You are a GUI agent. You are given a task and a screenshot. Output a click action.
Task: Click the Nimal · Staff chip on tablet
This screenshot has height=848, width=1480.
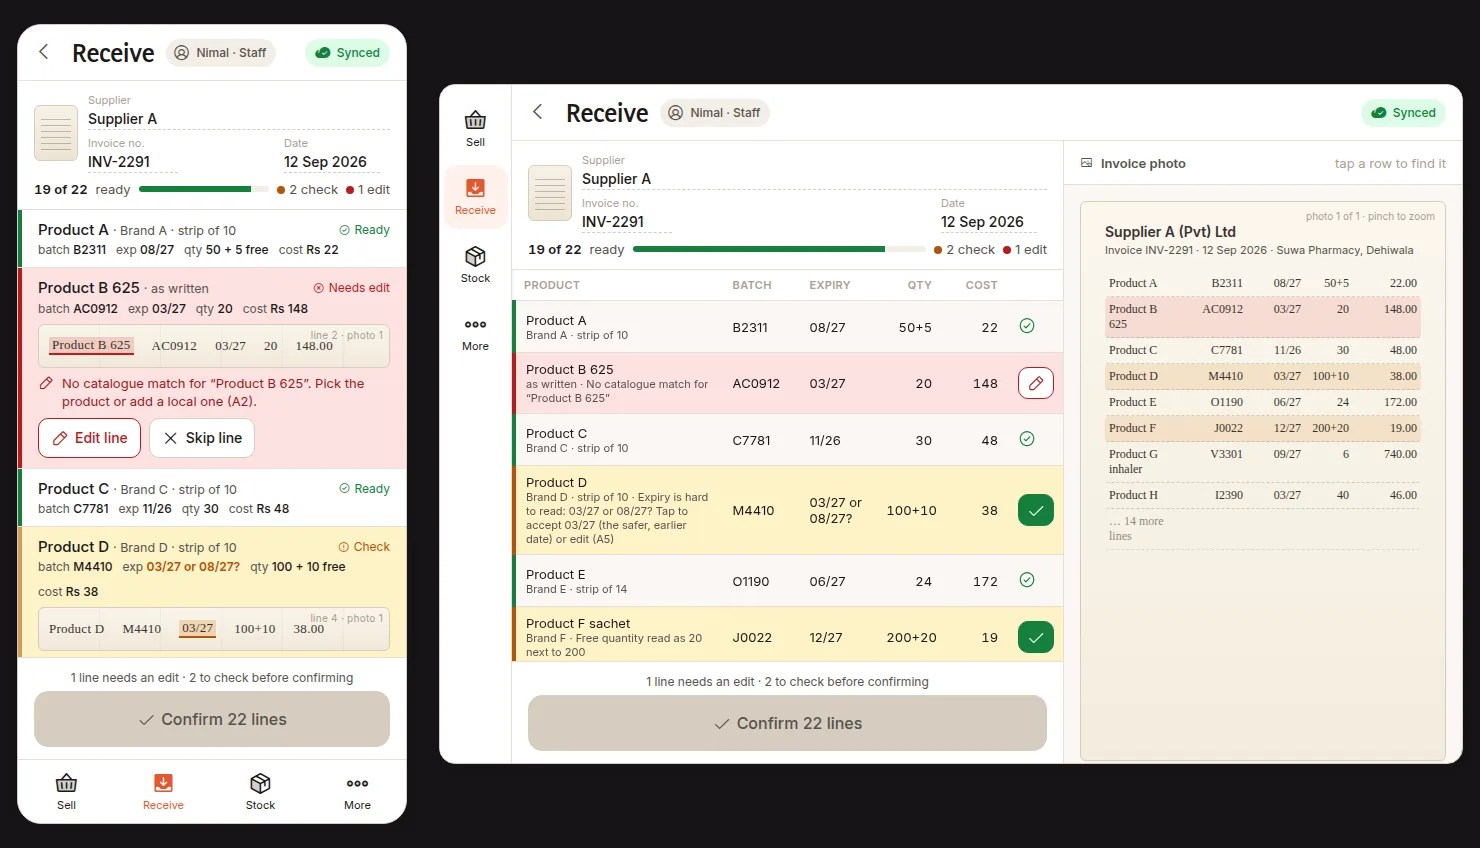pyautogui.click(x=715, y=113)
